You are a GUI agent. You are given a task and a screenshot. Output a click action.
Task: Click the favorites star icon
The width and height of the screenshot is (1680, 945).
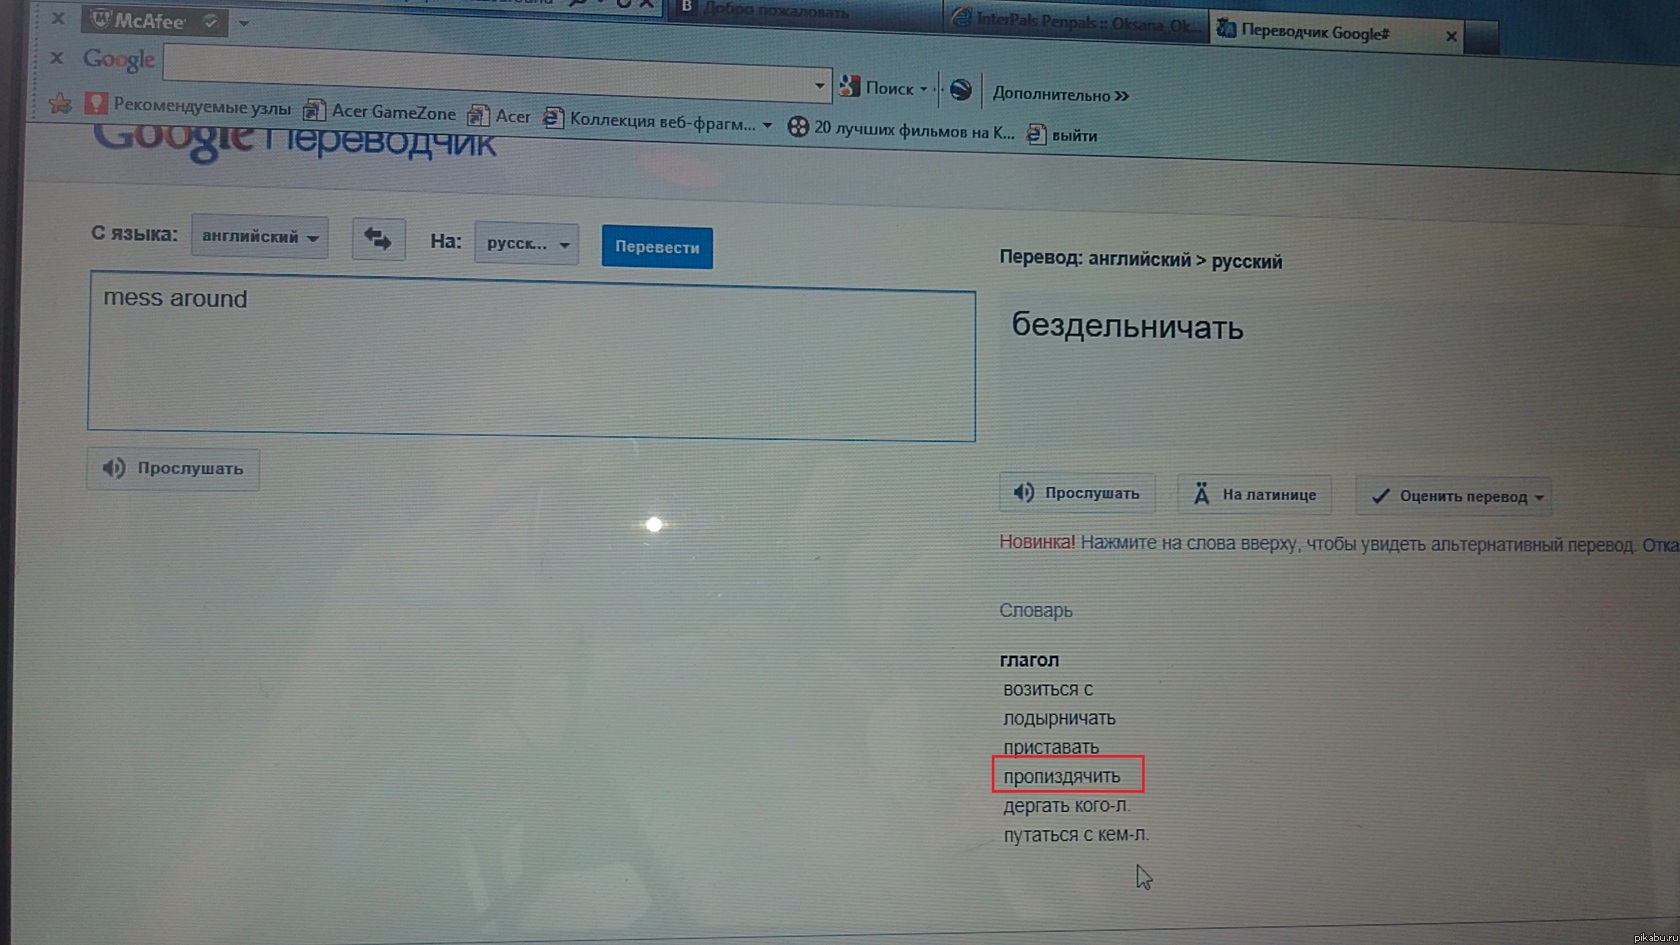[x=60, y=103]
